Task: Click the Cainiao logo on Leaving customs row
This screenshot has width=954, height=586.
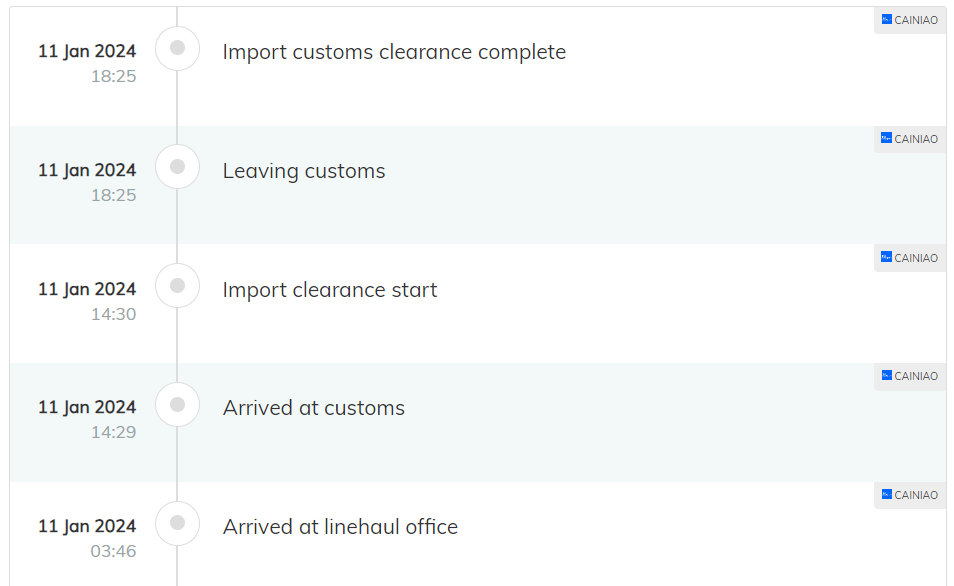Action: (x=886, y=138)
